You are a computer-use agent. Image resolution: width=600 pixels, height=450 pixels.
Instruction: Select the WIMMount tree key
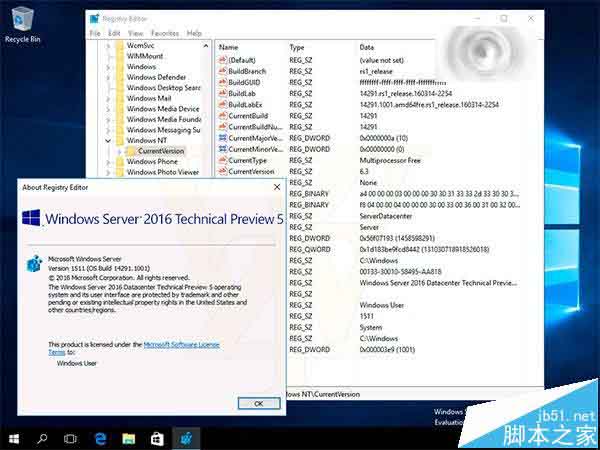[145, 56]
